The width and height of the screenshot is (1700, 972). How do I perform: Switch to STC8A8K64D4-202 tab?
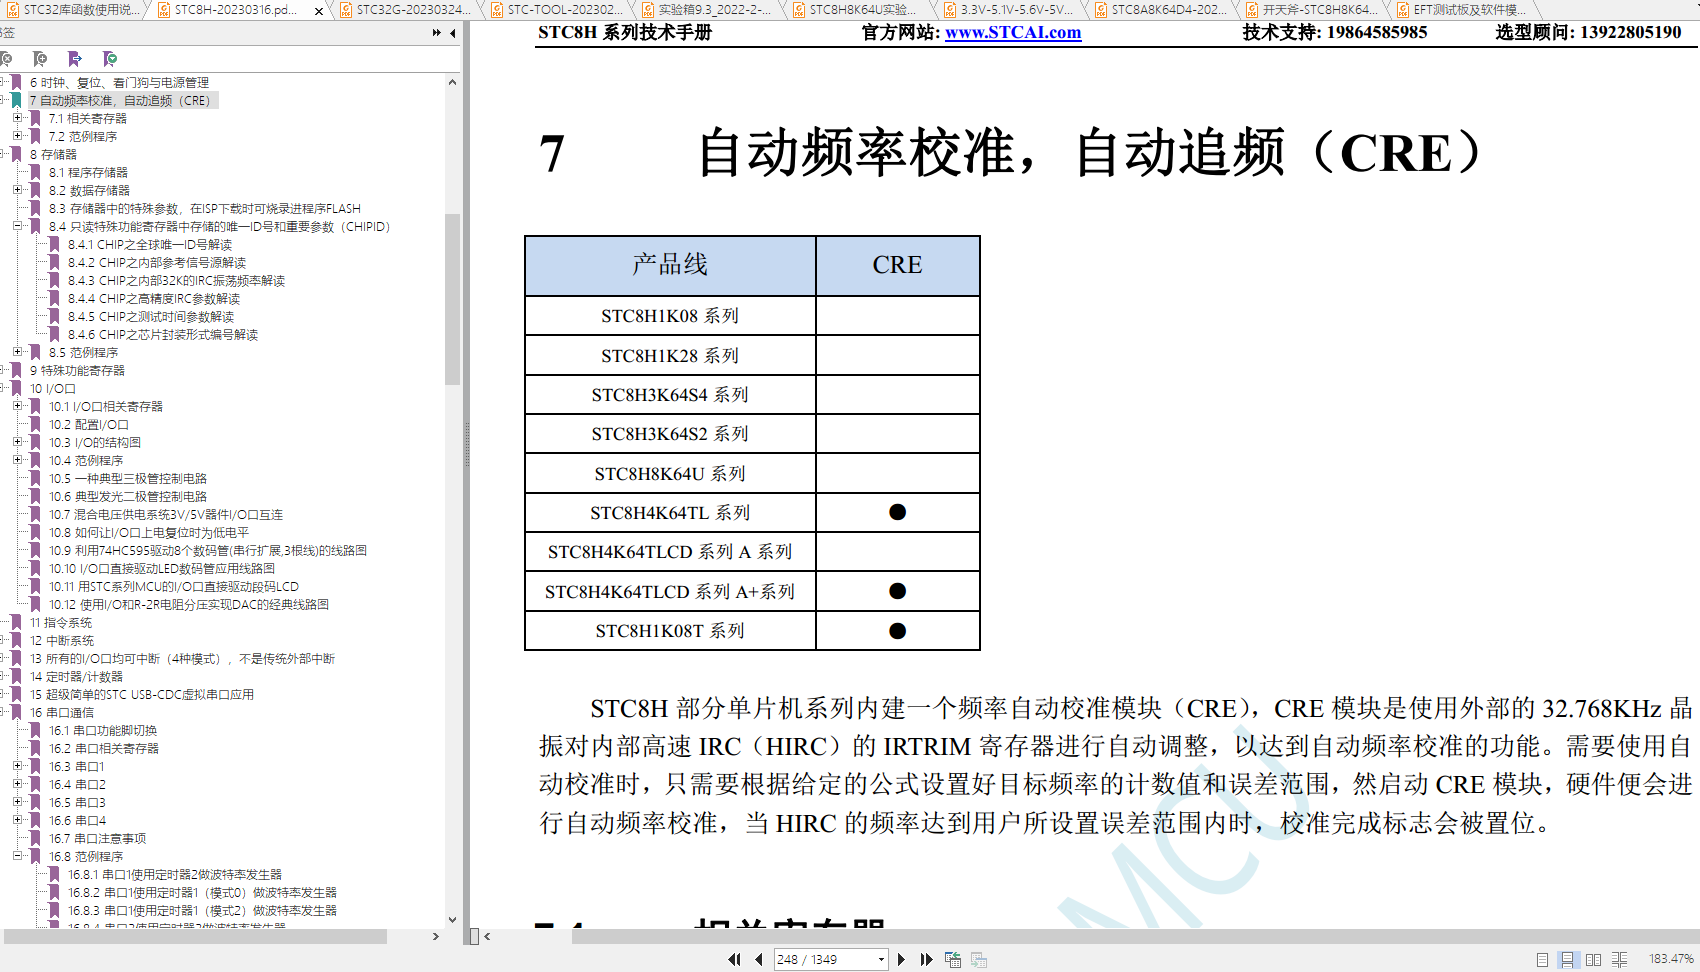(x=1160, y=10)
